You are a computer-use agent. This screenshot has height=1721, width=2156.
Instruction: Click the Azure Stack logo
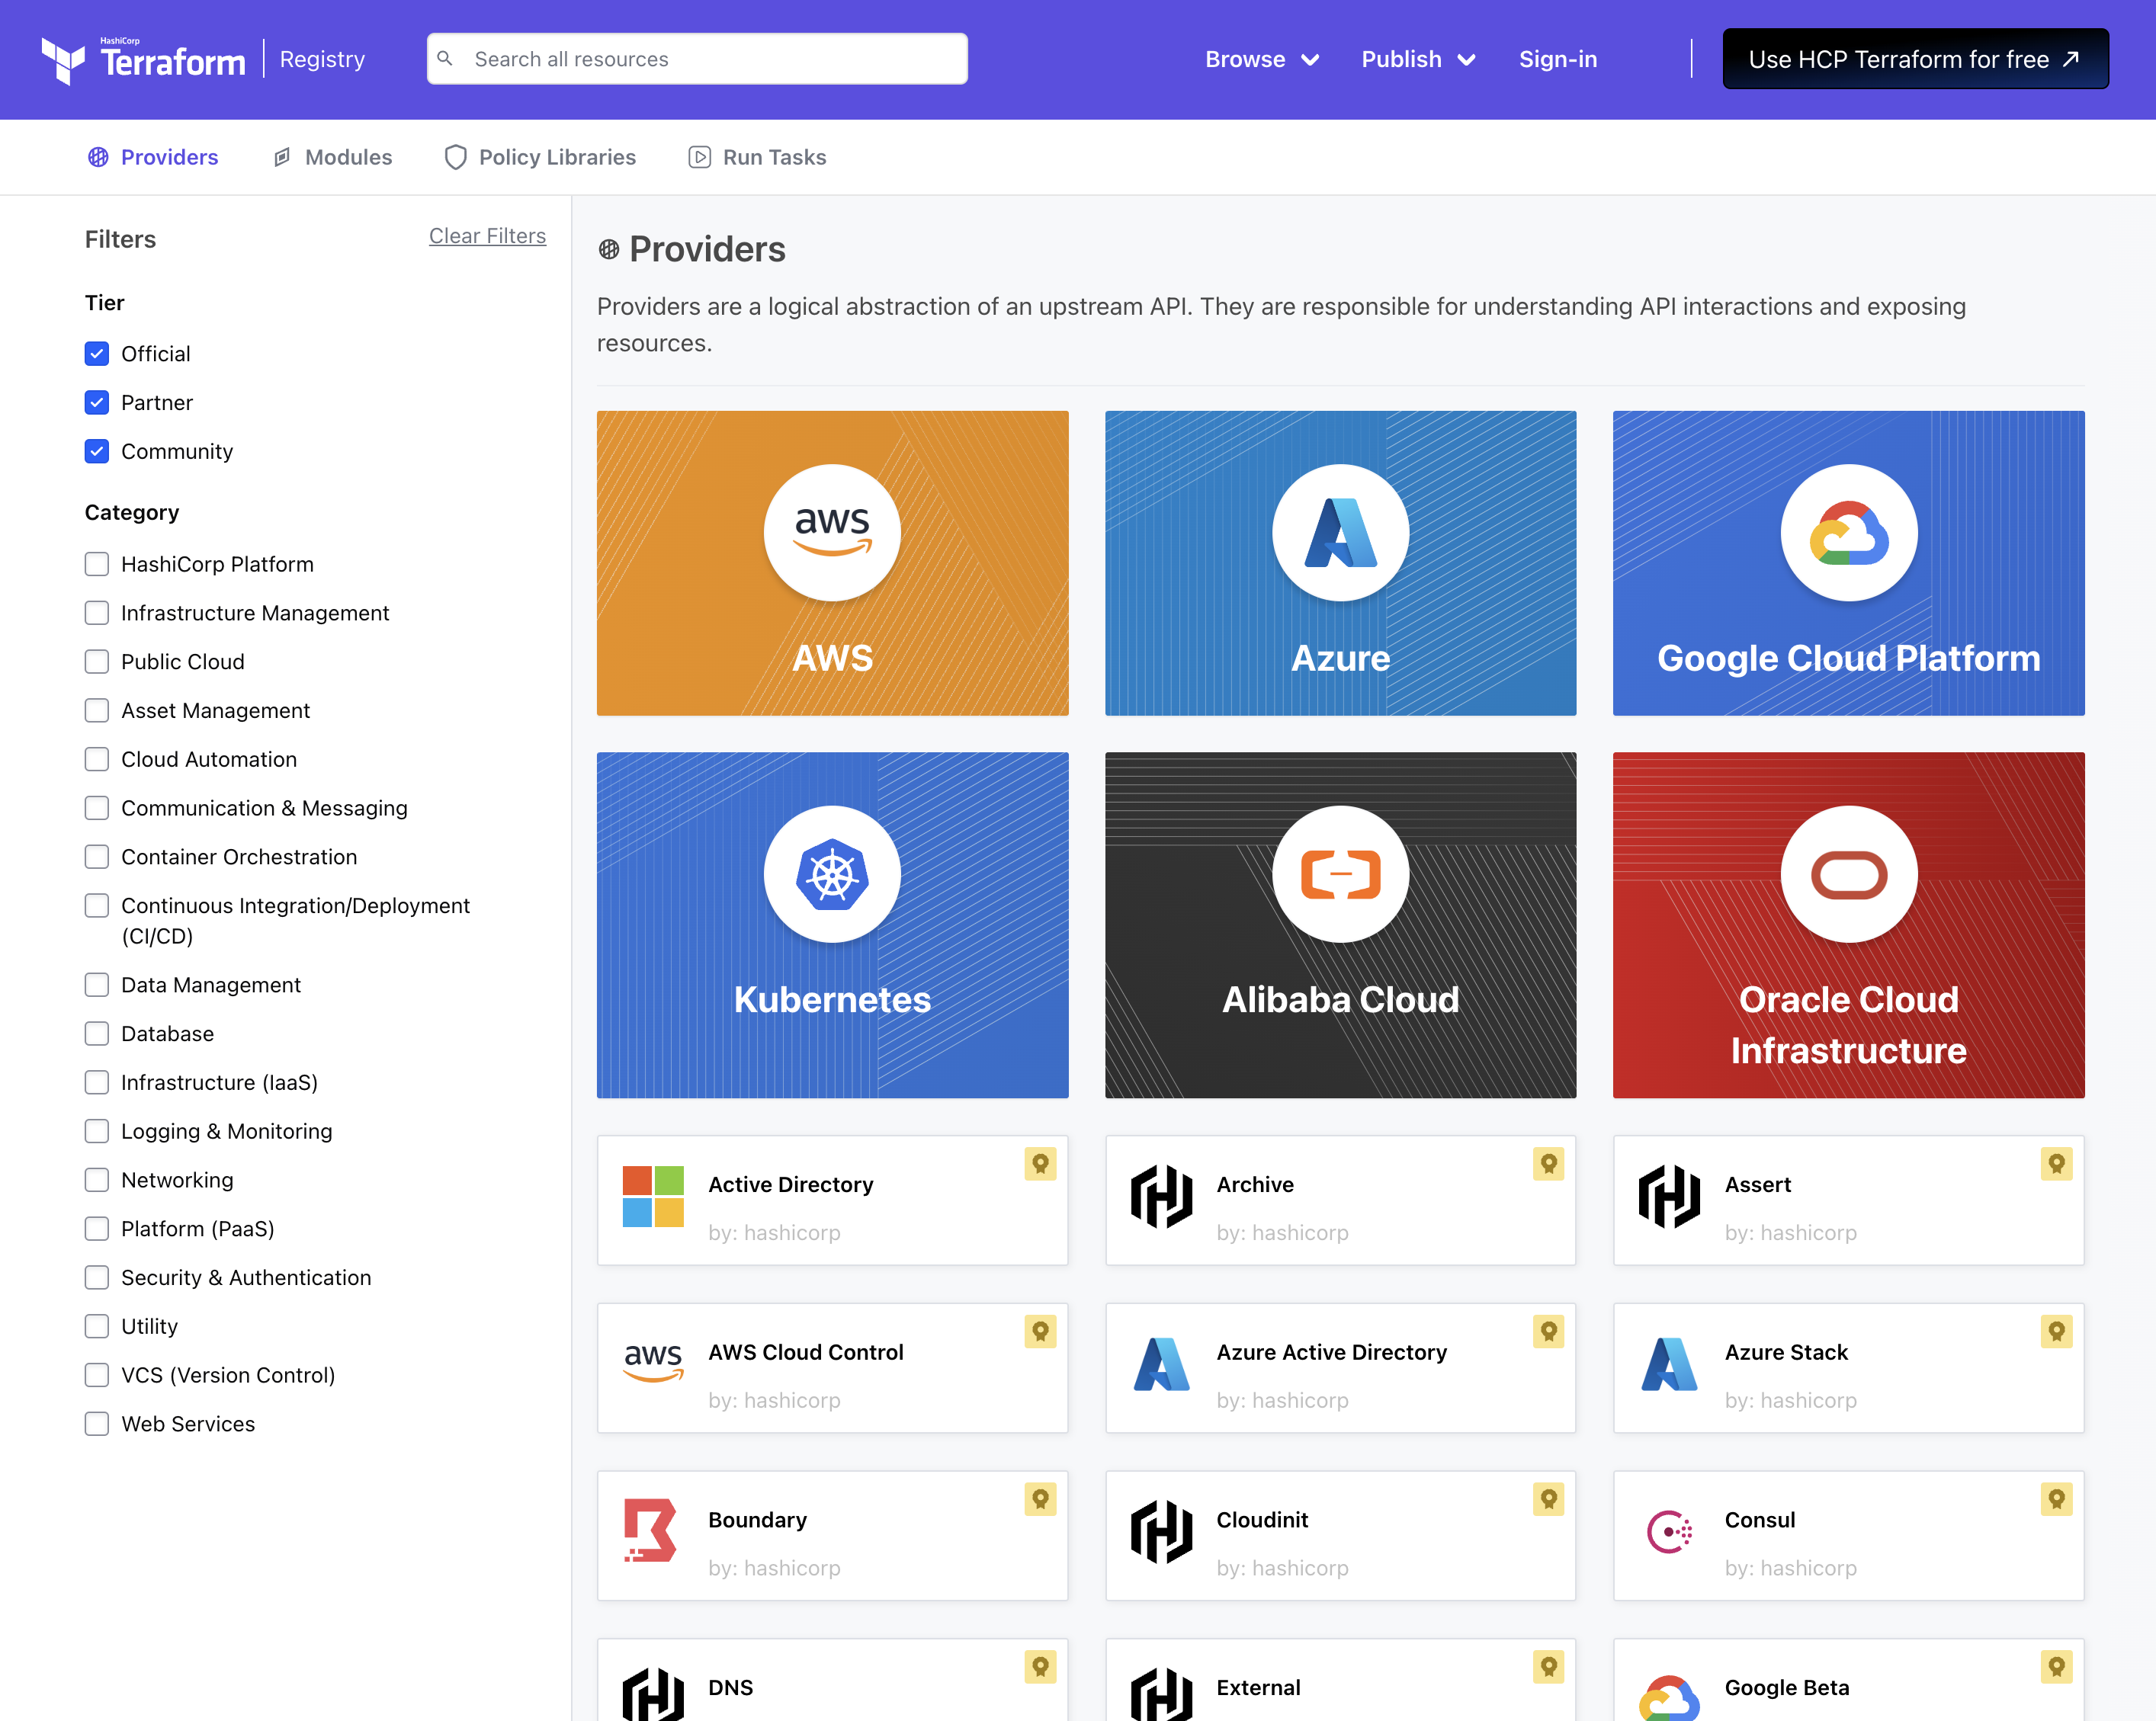[x=1669, y=1364]
